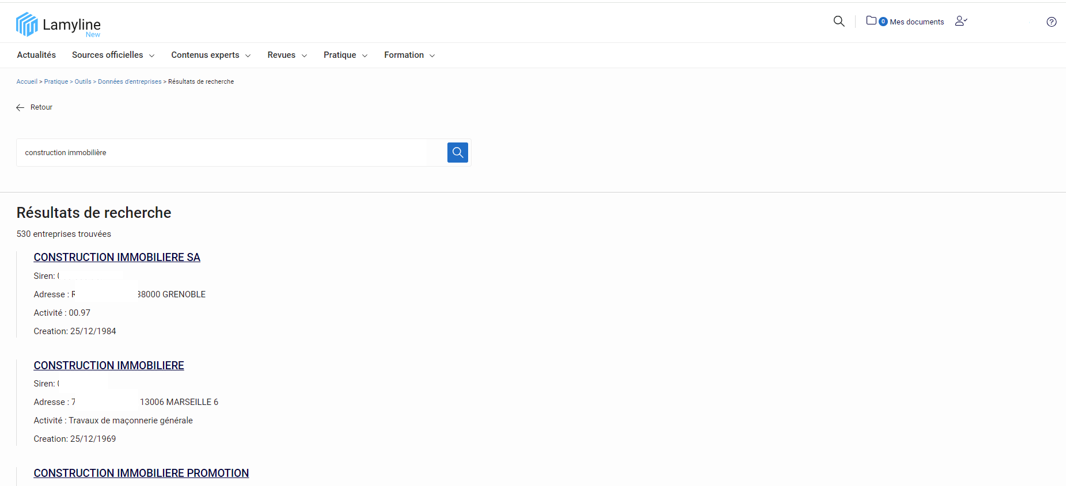The width and height of the screenshot is (1066, 486).
Task: Open the Formation dropdown menu
Action: click(409, 55)
